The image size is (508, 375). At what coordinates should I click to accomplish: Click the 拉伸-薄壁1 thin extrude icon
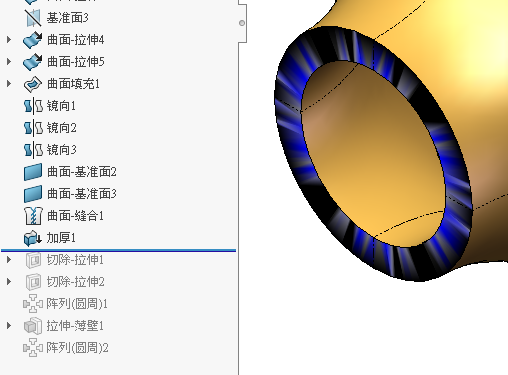tap(33, 326)
